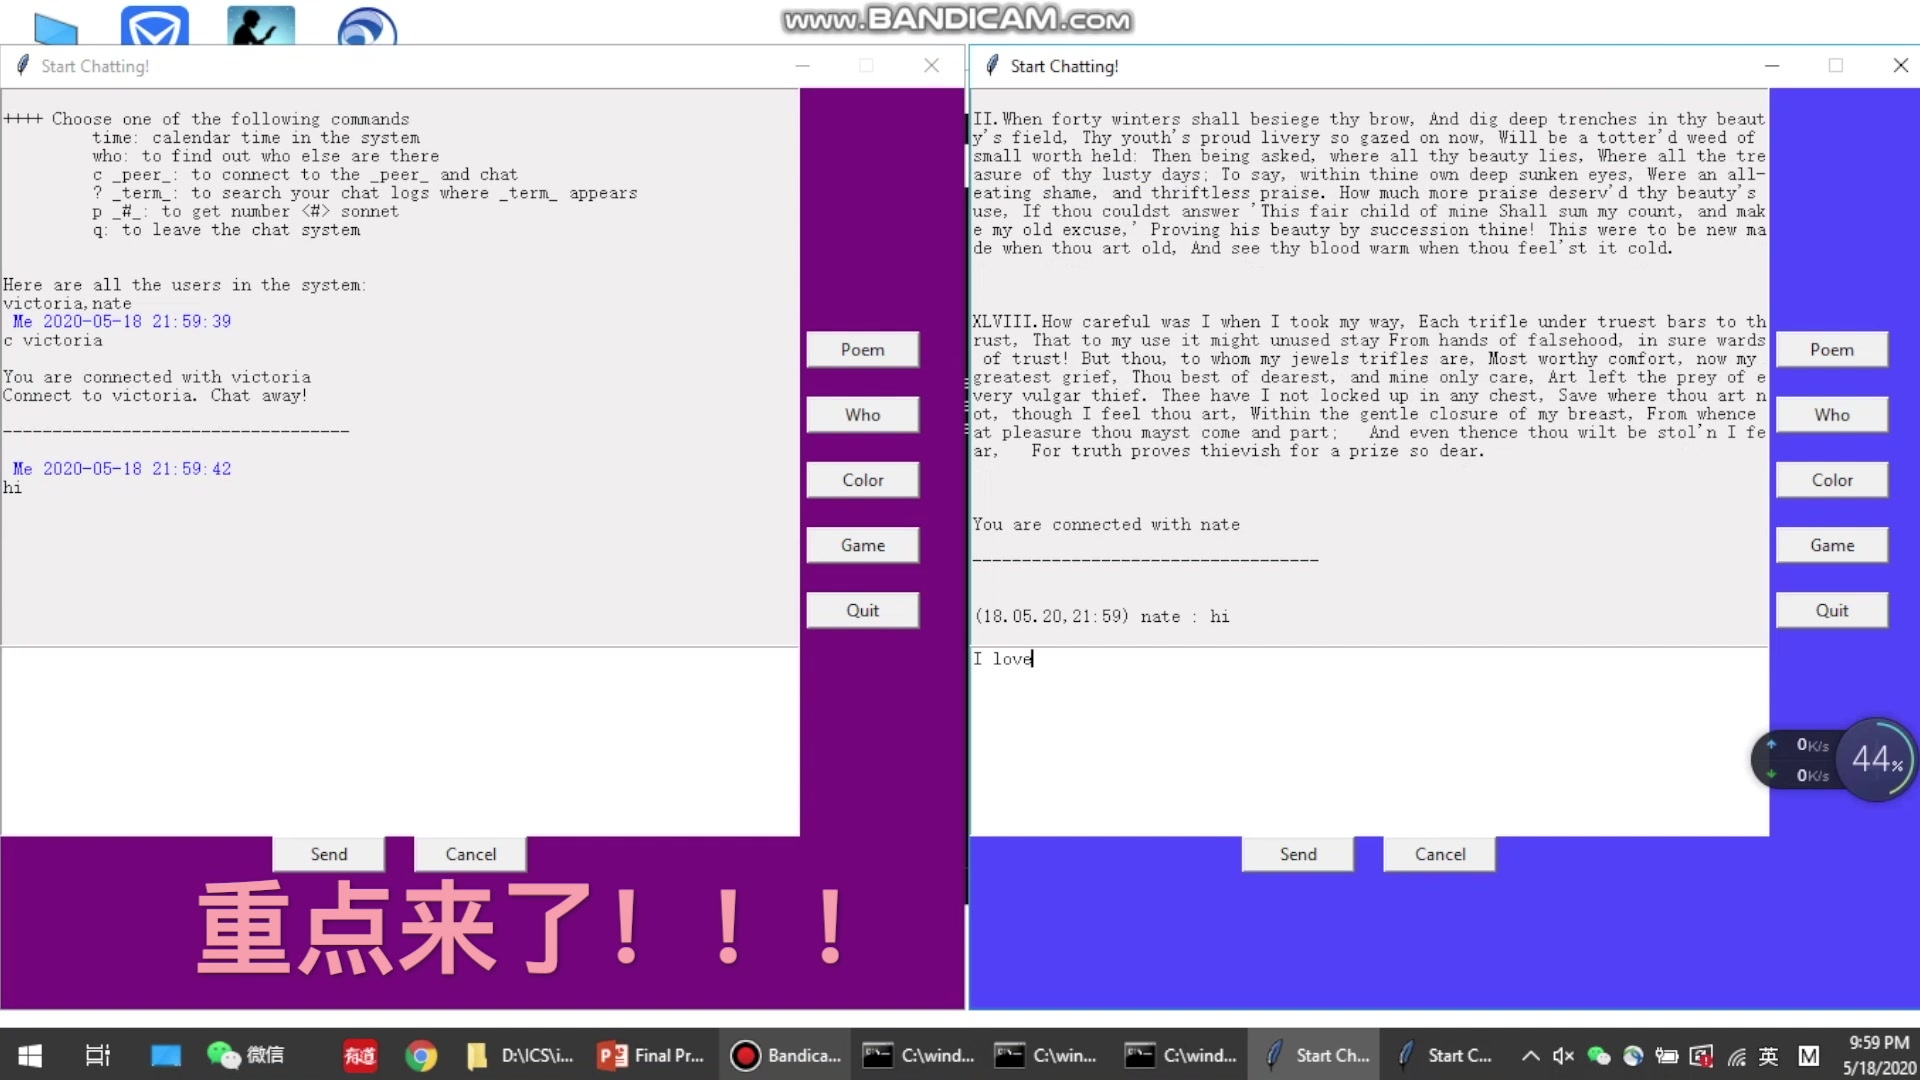
Task: Click 英 input language indicator
Action: coord(1768,1055)
